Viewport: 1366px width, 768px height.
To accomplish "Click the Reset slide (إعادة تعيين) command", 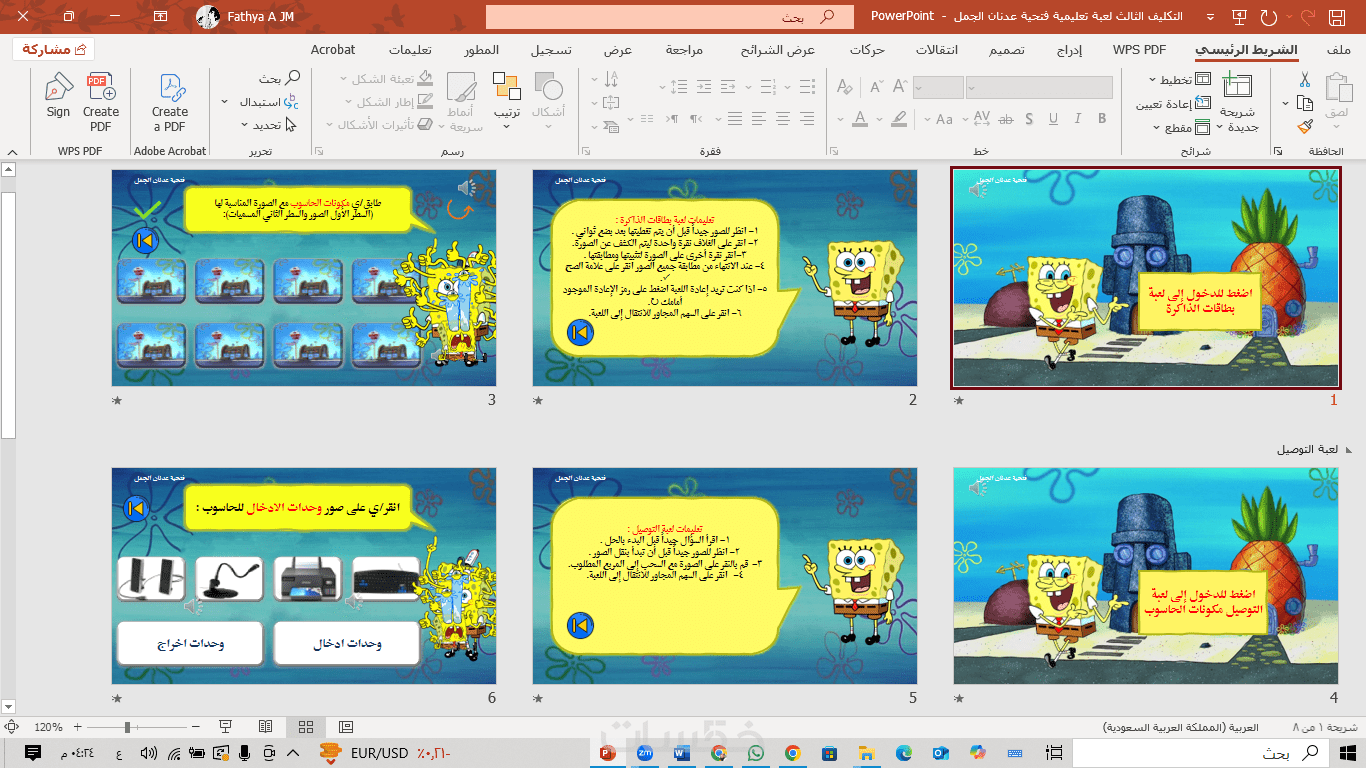I will click(1173, 104).
